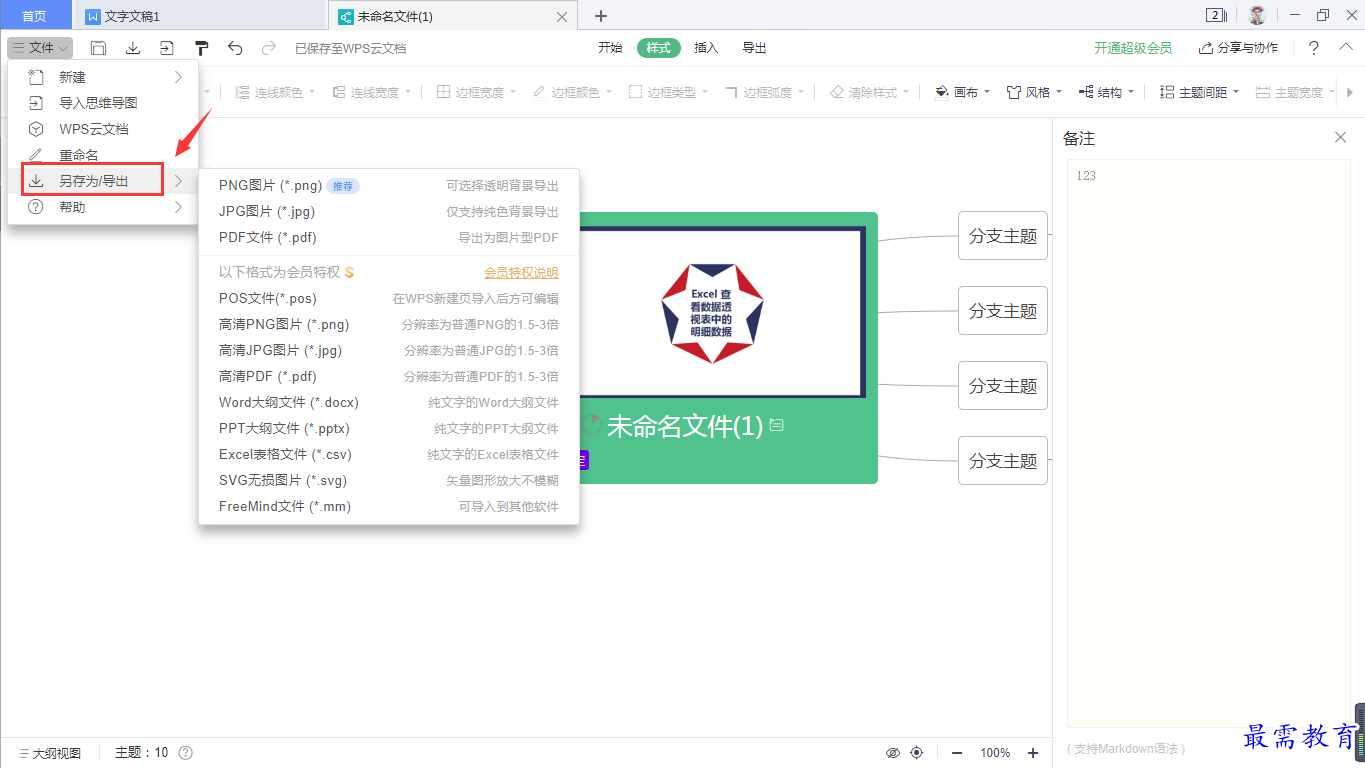Switch to the 文字文稿1 tab
Image resolution: width=1365 pixels, height=768 pixels.
[202, 16]
